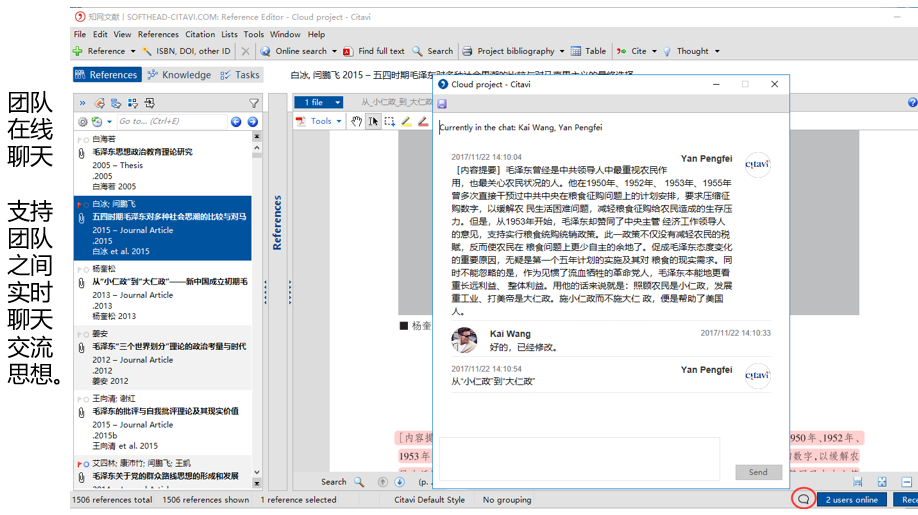Click the Go to (Ctrl+E) field
This screenshot has width=918, height=515.
click(x=171, y=121)
